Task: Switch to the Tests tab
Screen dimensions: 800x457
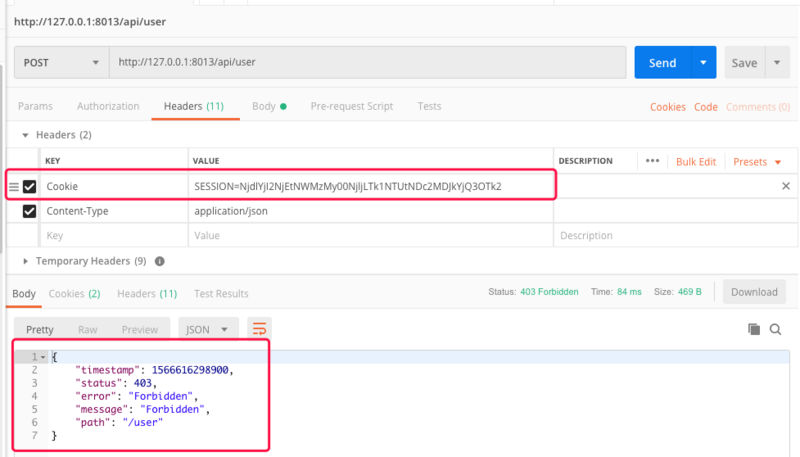Action: point(429,106)
